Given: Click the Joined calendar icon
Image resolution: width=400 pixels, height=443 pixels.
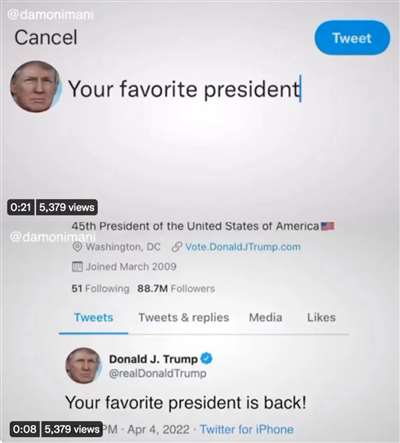Looking at the screenshot, I should (x=77, y=267).
